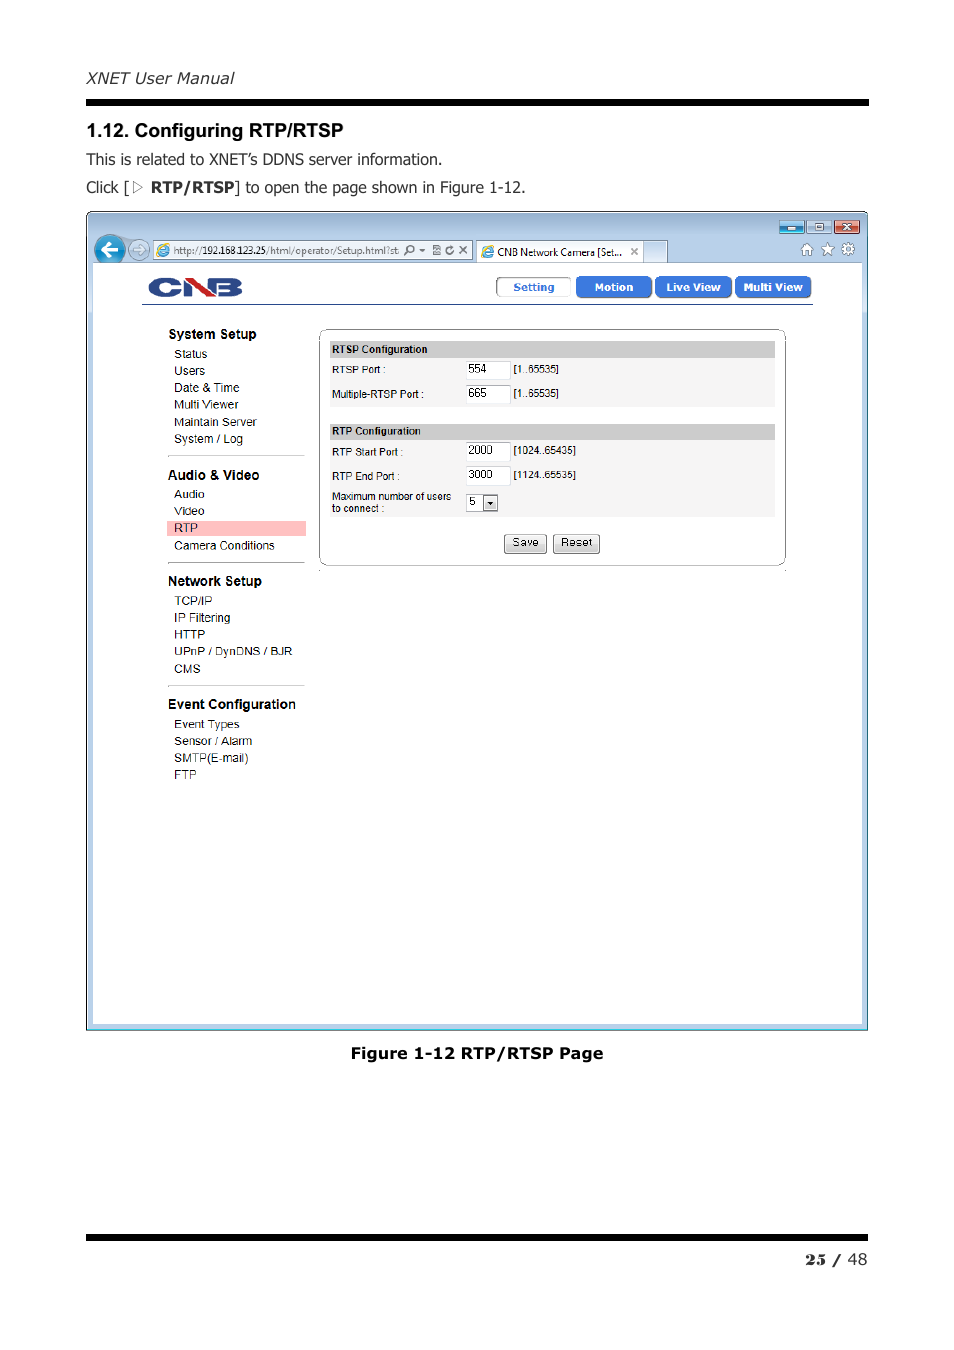Image resolution: width=954 pixels, height=1350 pixels.
Task: Open Status under System Setup
Action: [x=191, y=354]
